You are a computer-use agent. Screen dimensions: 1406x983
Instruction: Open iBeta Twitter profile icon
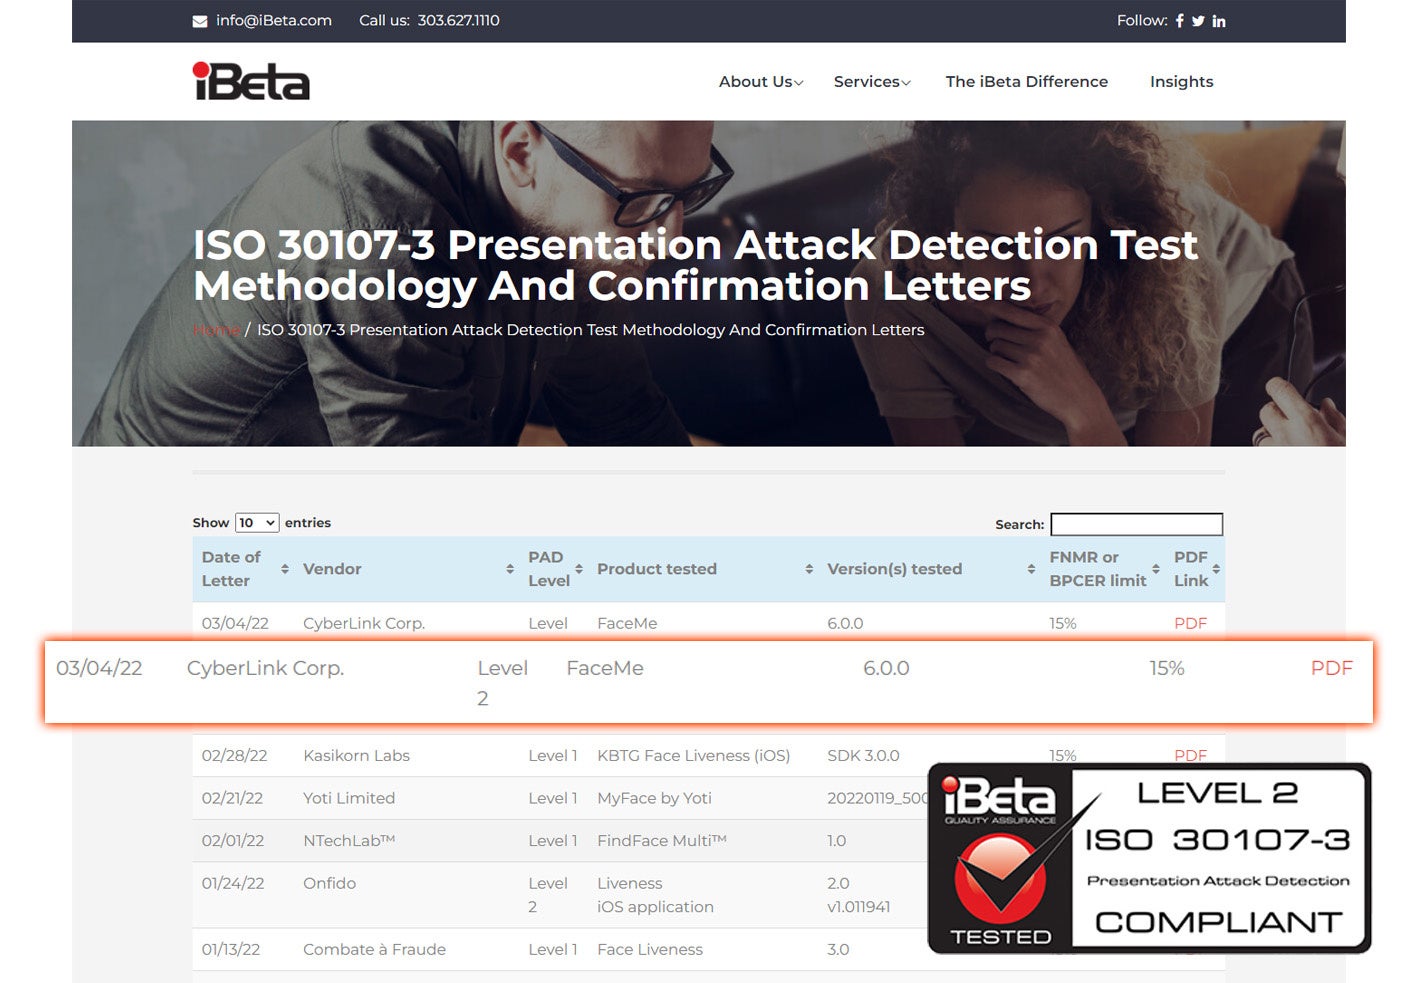(x=1198, y=21)
